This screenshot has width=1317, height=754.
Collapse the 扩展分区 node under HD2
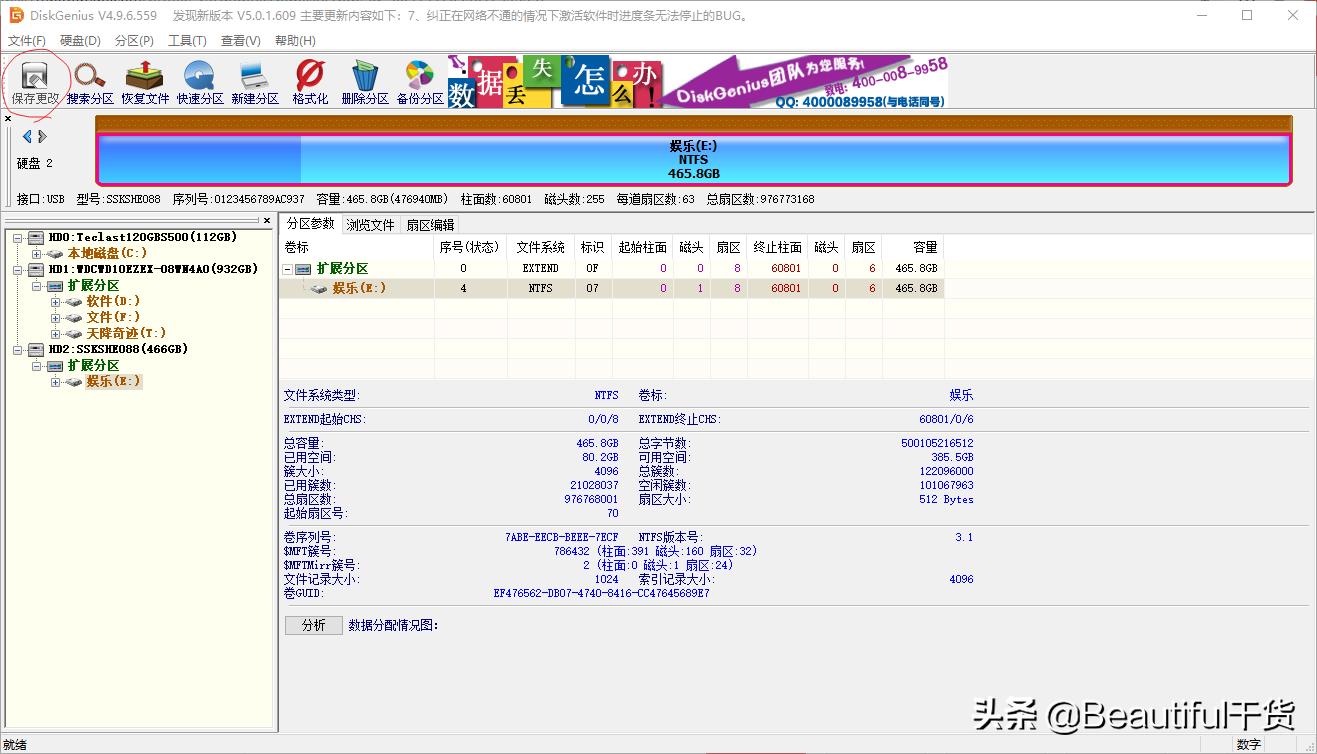coord(35,365)
